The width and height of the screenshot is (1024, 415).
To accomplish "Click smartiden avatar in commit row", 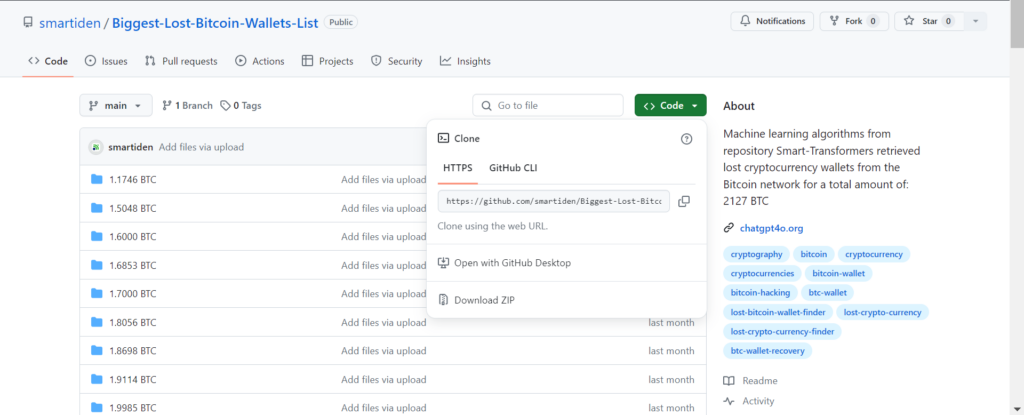I will click(x=96, y=147).
